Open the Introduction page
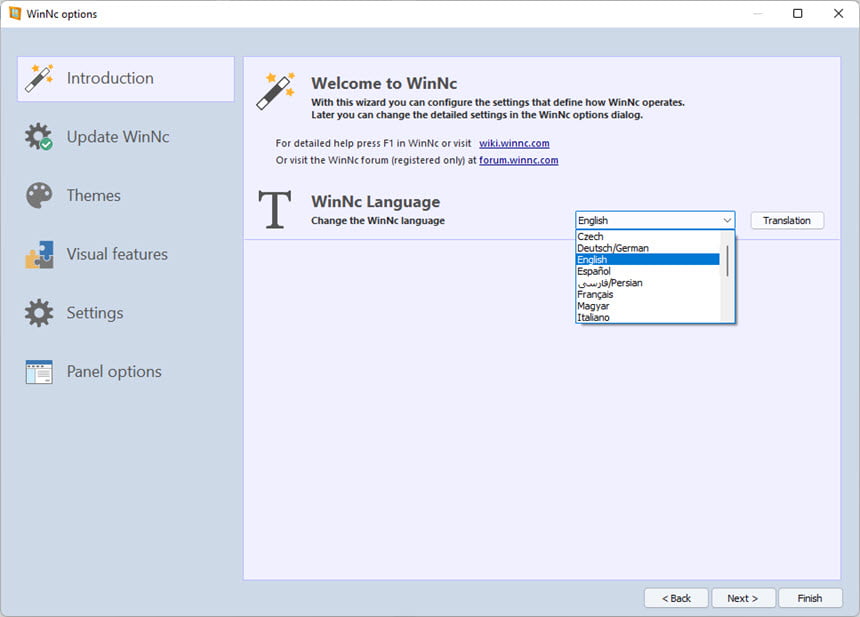This screenshot has width=860, height=617. point(126,78)
